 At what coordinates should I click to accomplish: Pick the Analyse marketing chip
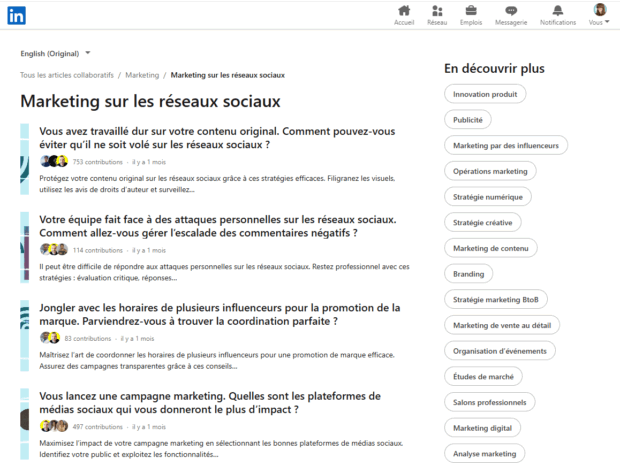[485, 454]
